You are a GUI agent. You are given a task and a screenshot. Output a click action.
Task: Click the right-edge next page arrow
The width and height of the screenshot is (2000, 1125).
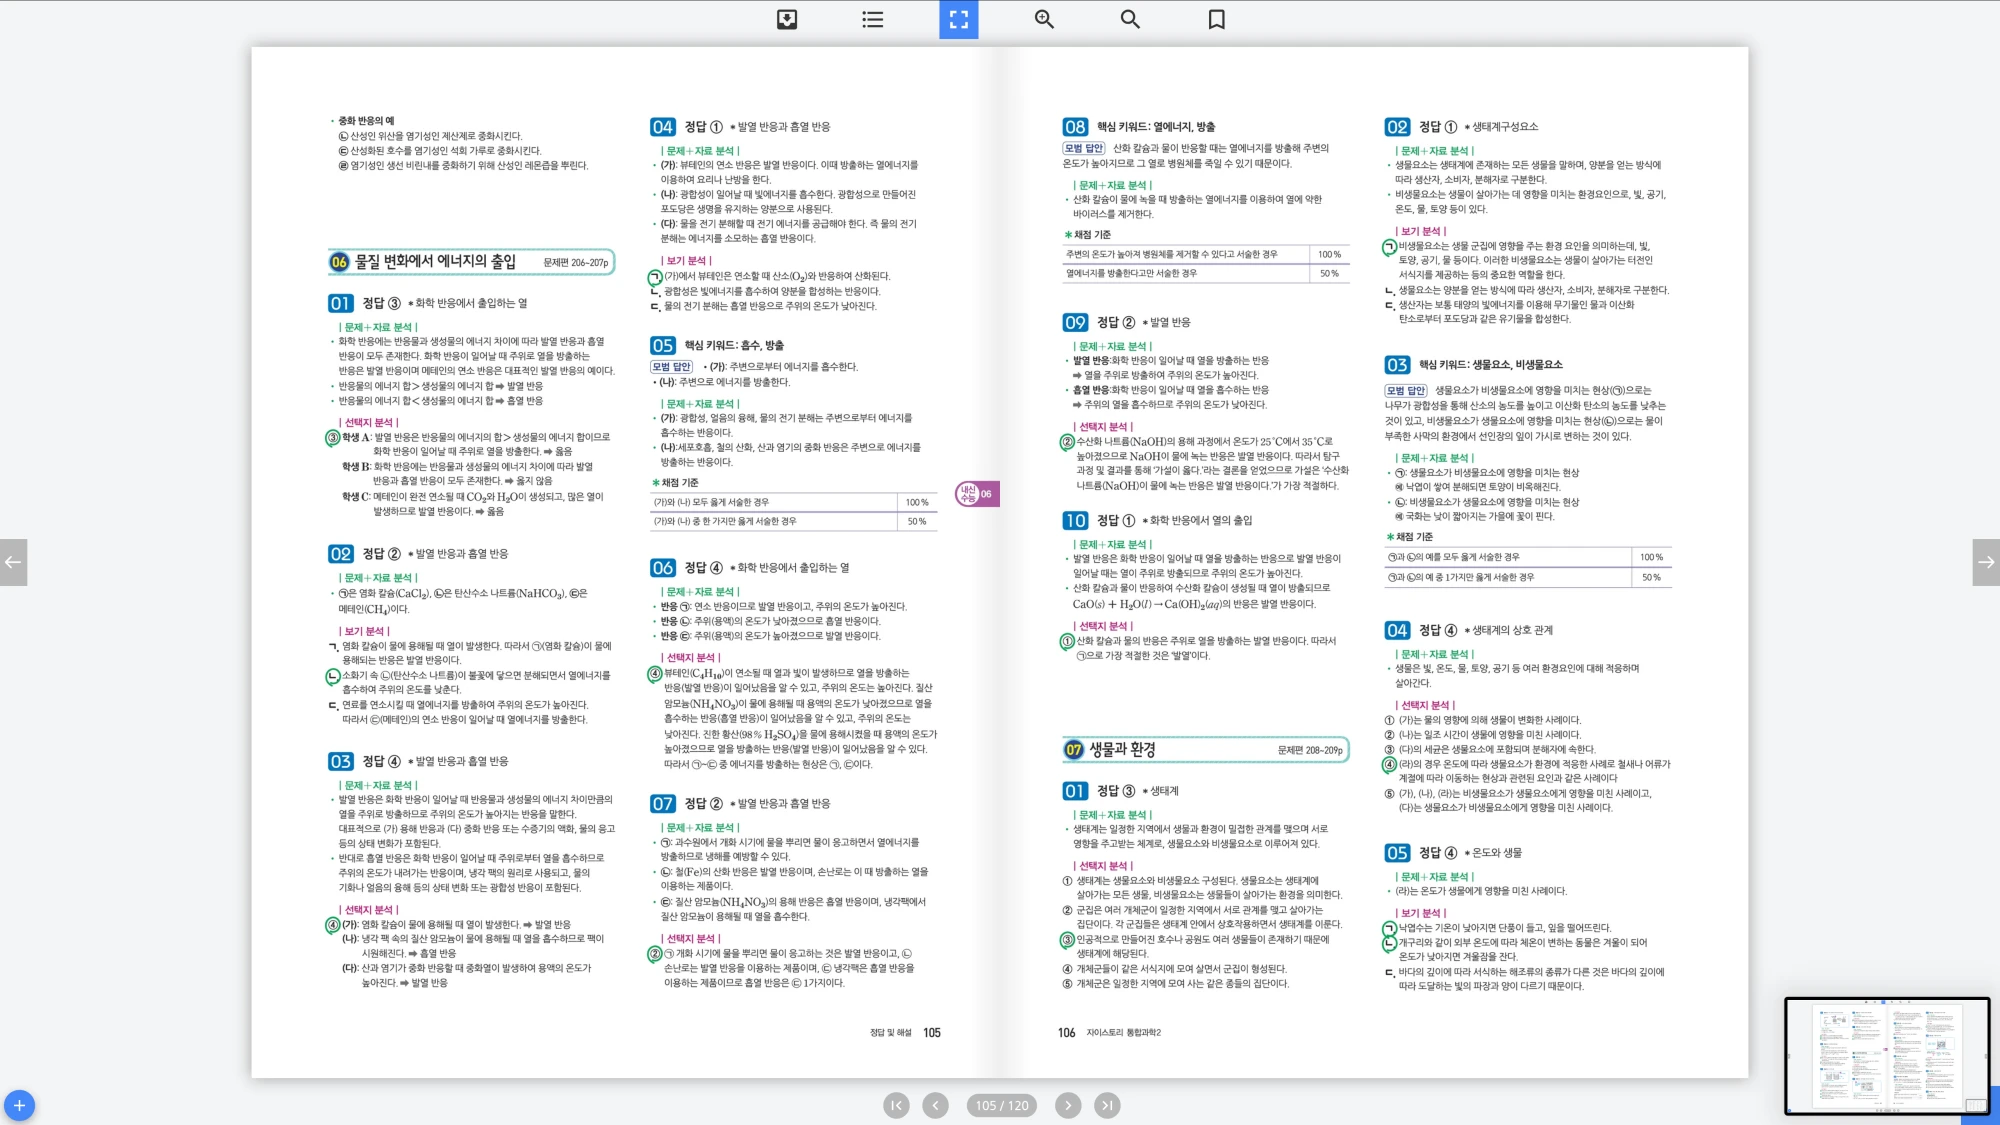pyautogui.click(x=1986, y=562)
